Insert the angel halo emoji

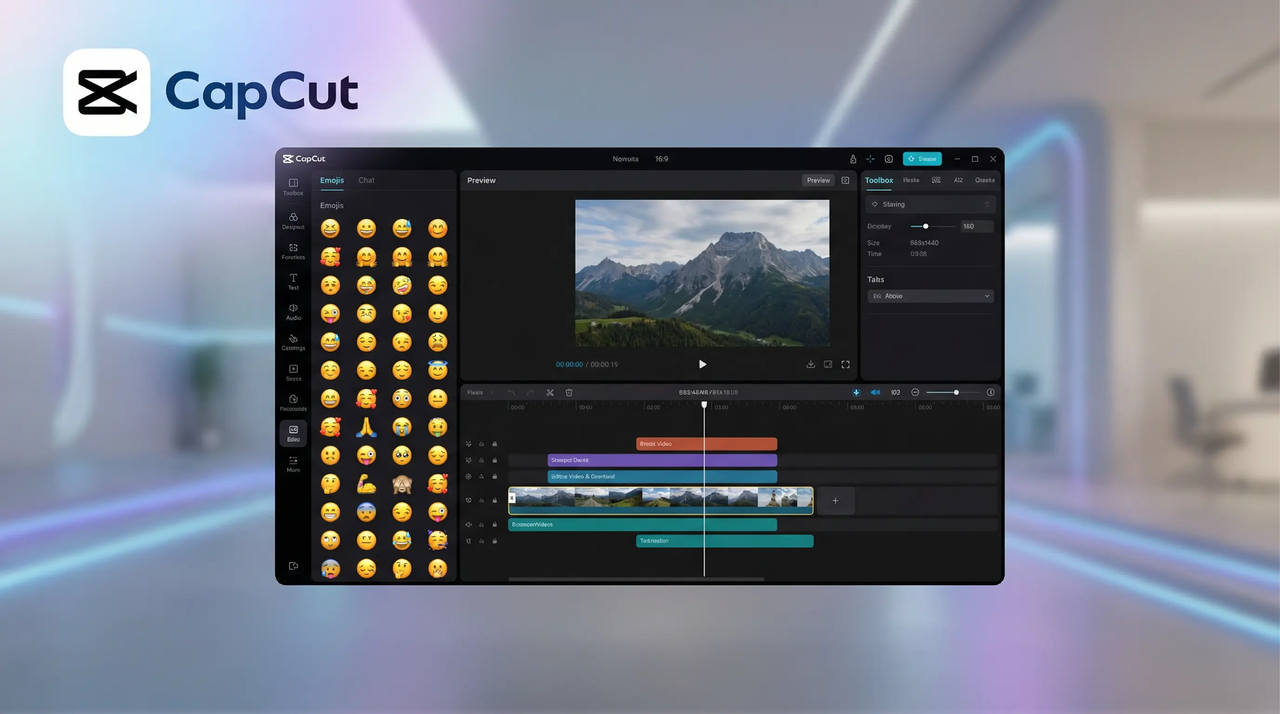[x=437, y=370]
